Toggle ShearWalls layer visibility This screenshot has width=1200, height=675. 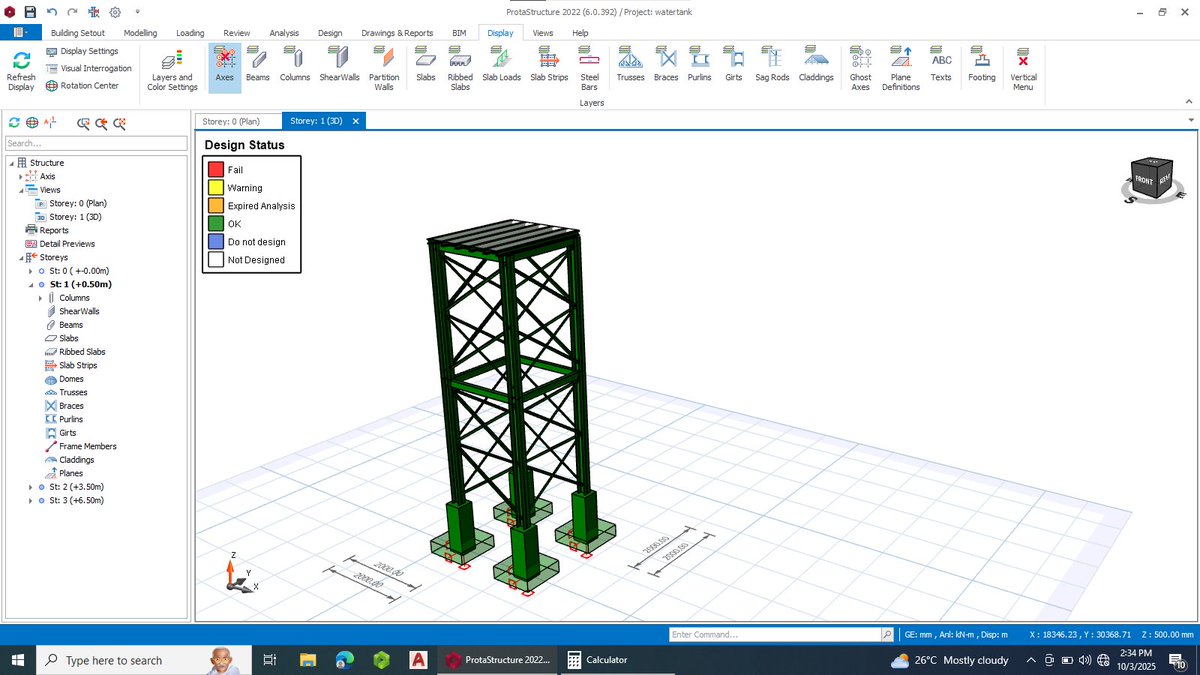tap(339, 68)
